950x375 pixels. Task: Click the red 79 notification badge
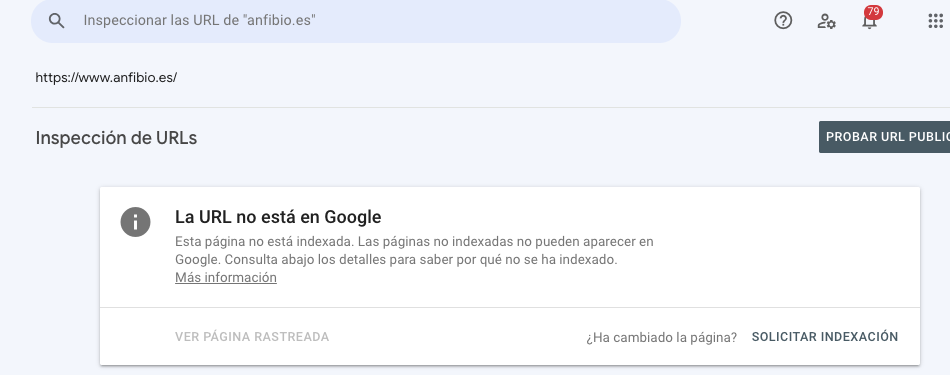pyautogui.click(x=873, y=12)
